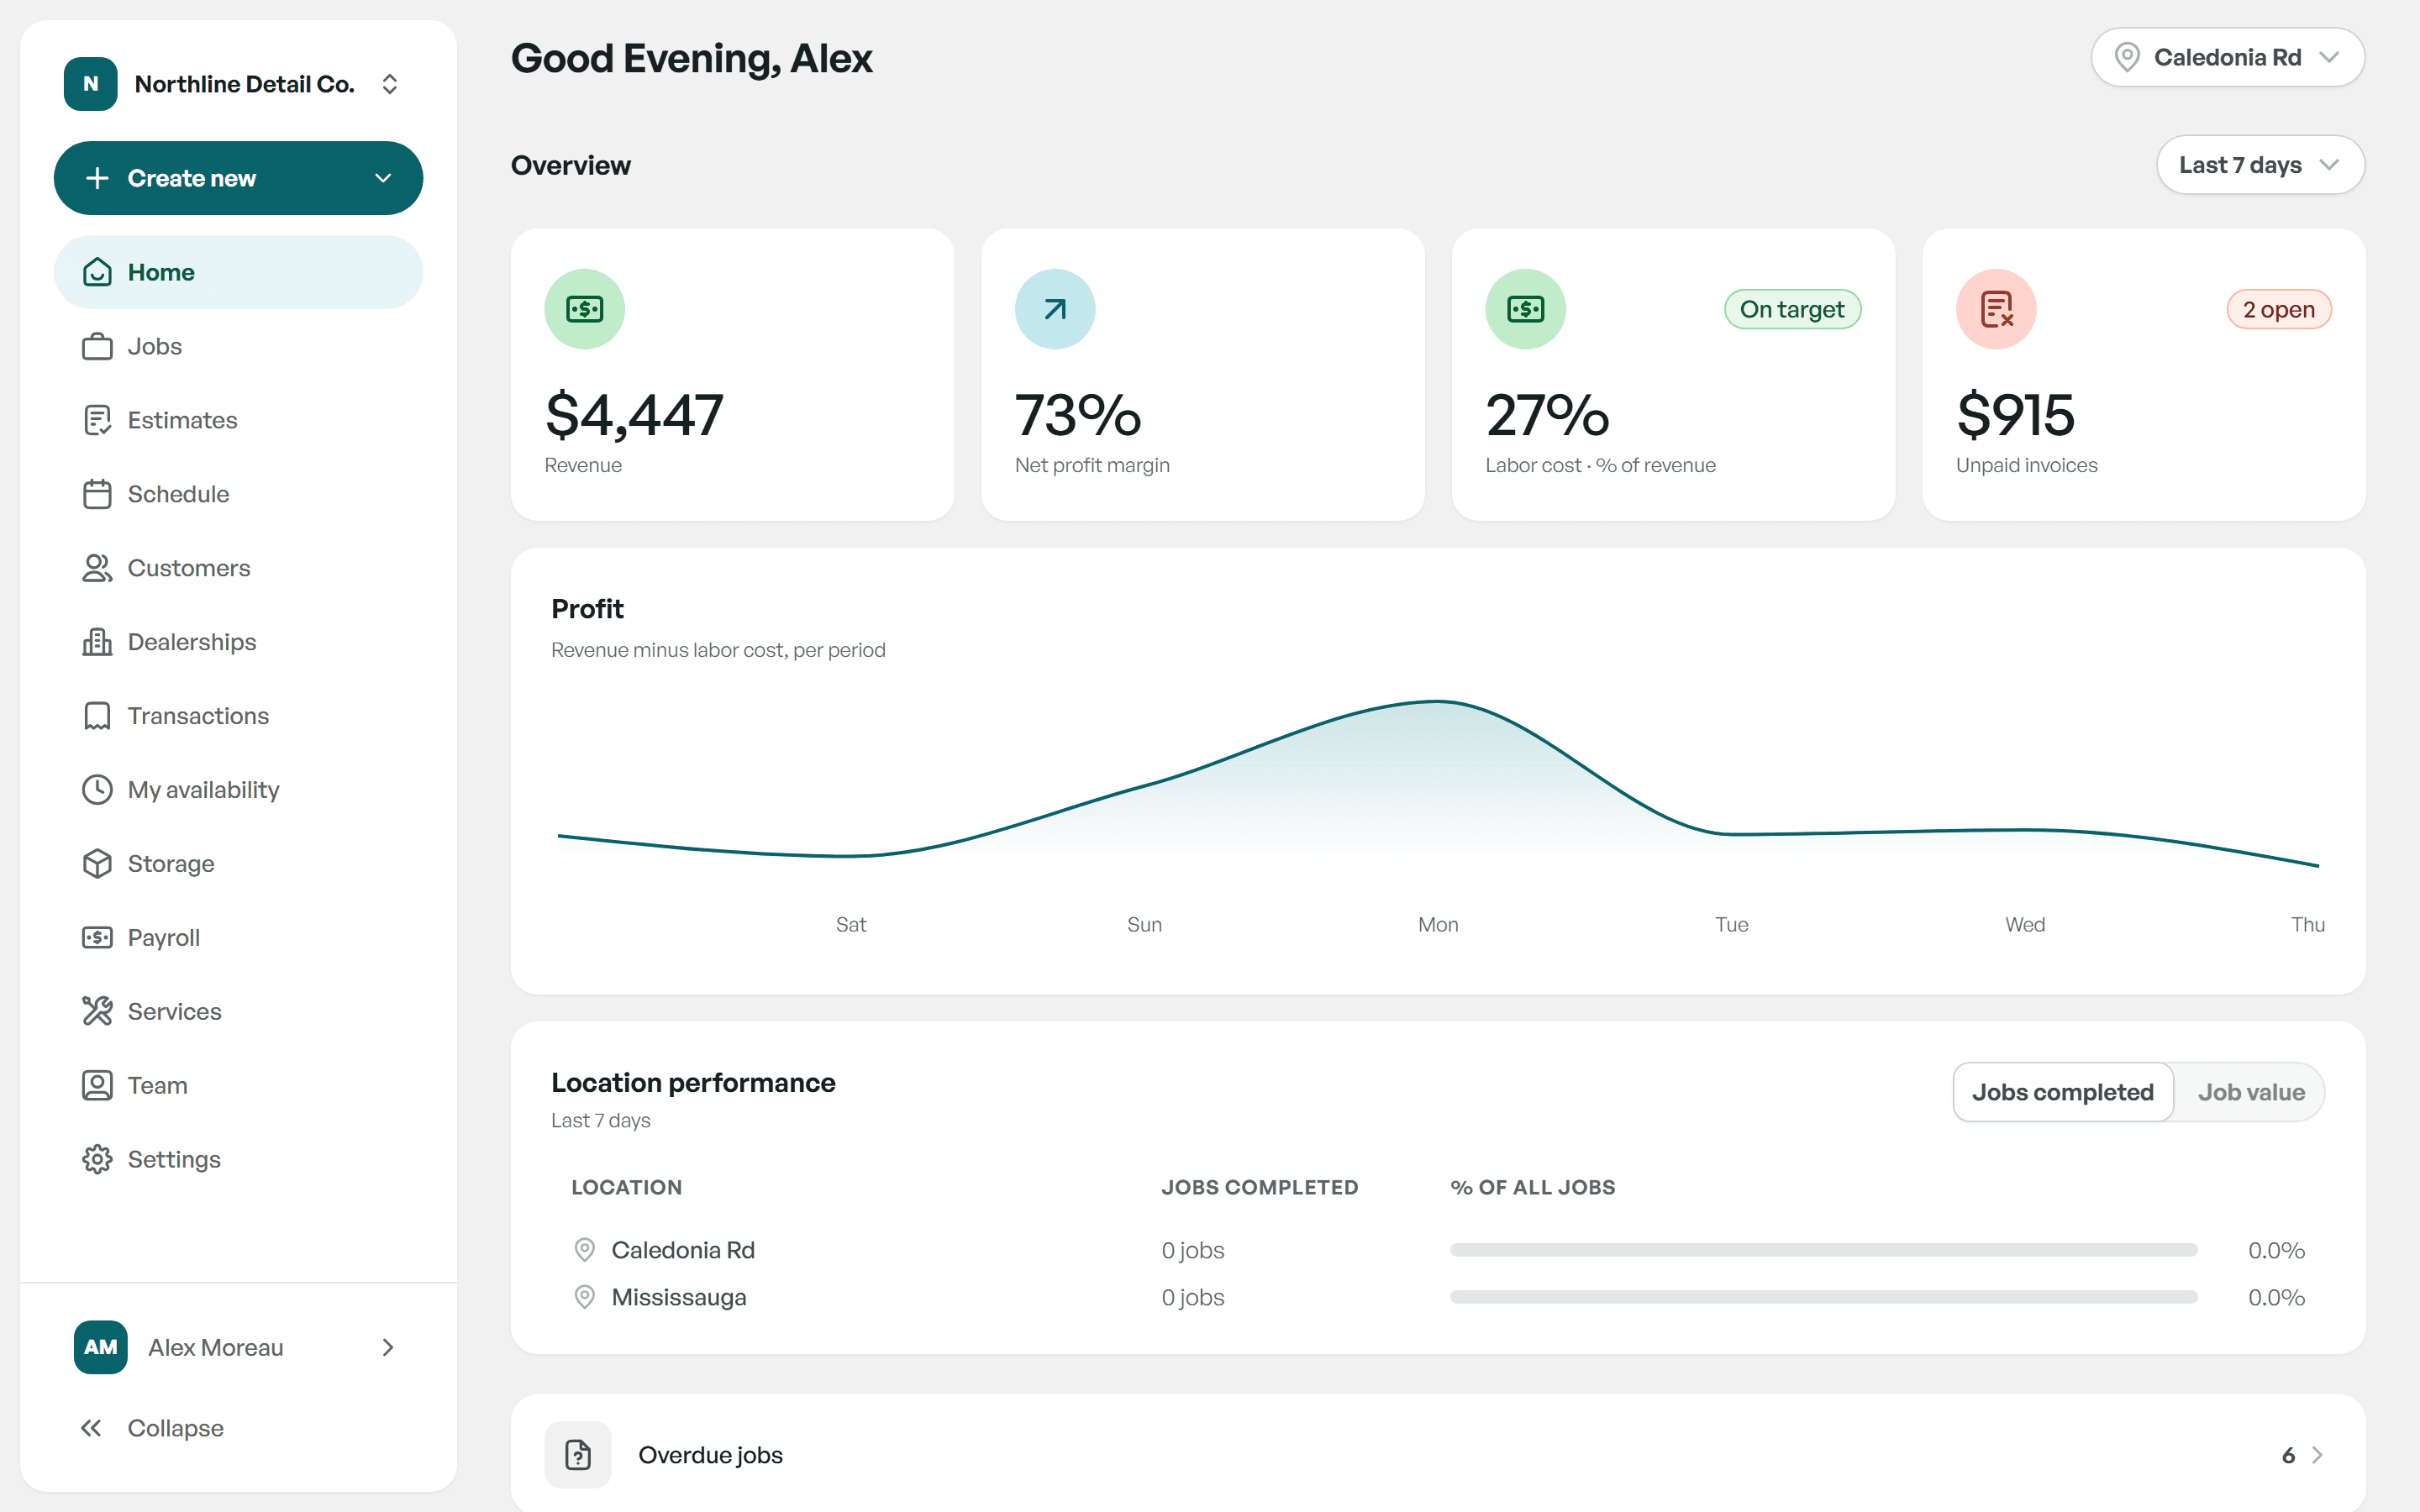Click the map pin beside Mississauga
2420x1512 pixels.
[585, 1297]
